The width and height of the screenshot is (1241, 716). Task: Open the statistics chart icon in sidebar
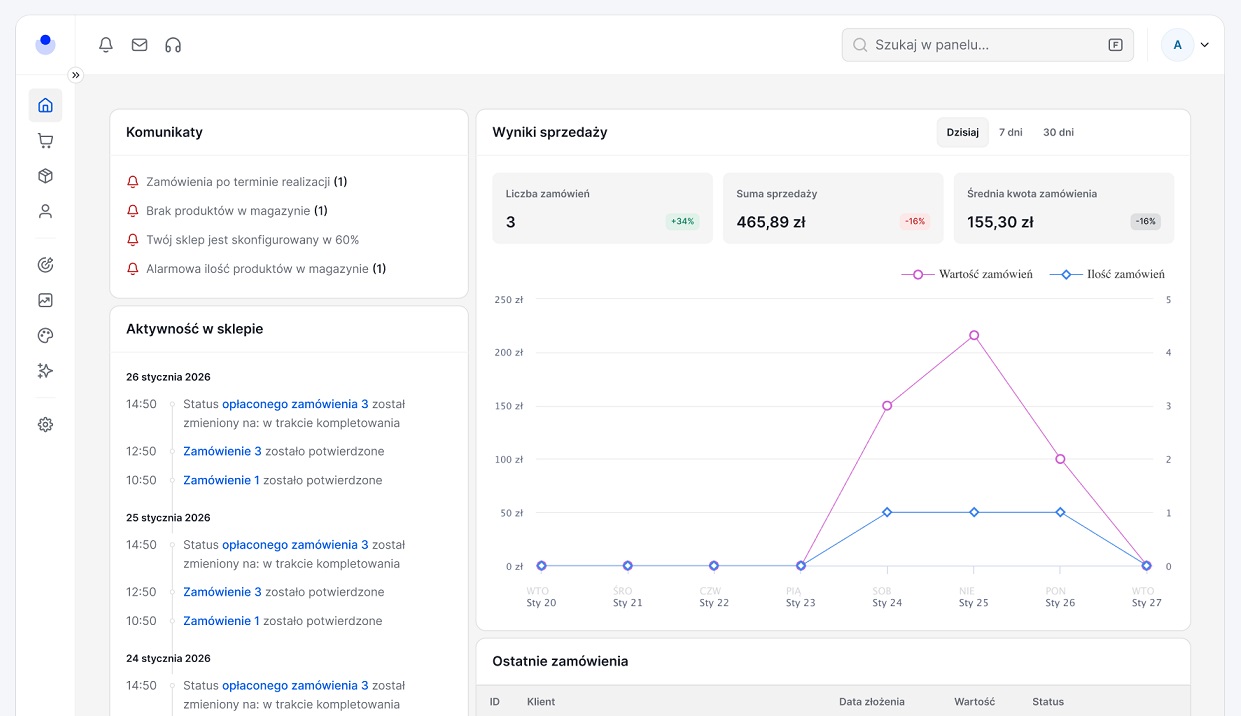pos(45,300)
